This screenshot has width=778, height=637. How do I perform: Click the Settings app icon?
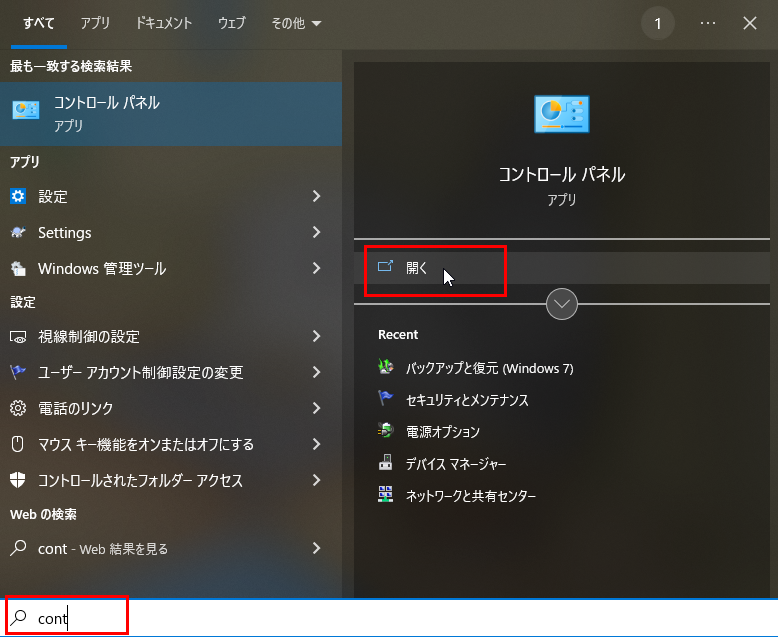(18, 232)
